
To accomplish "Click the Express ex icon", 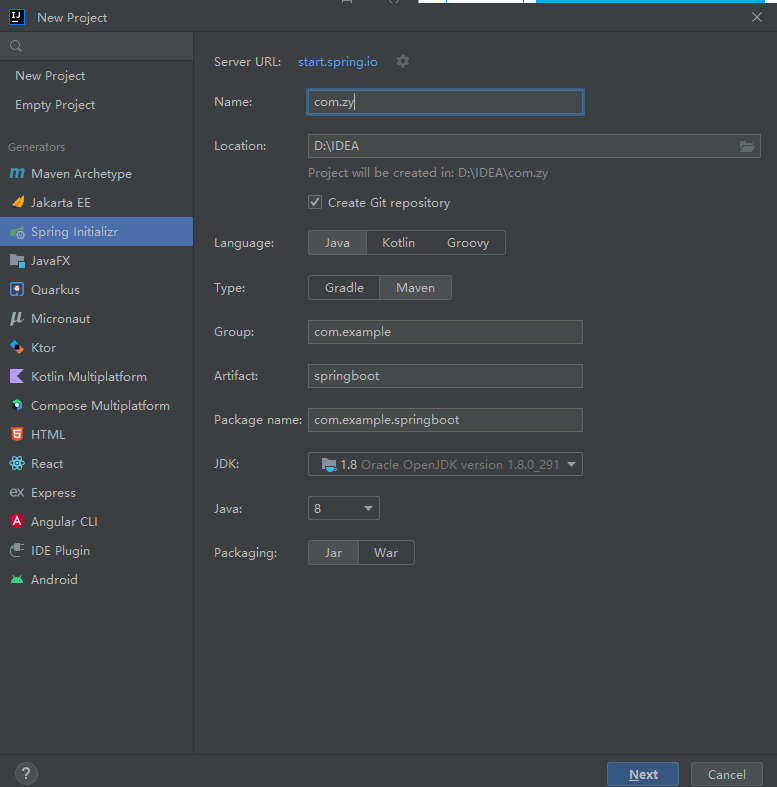I will 17,492.
